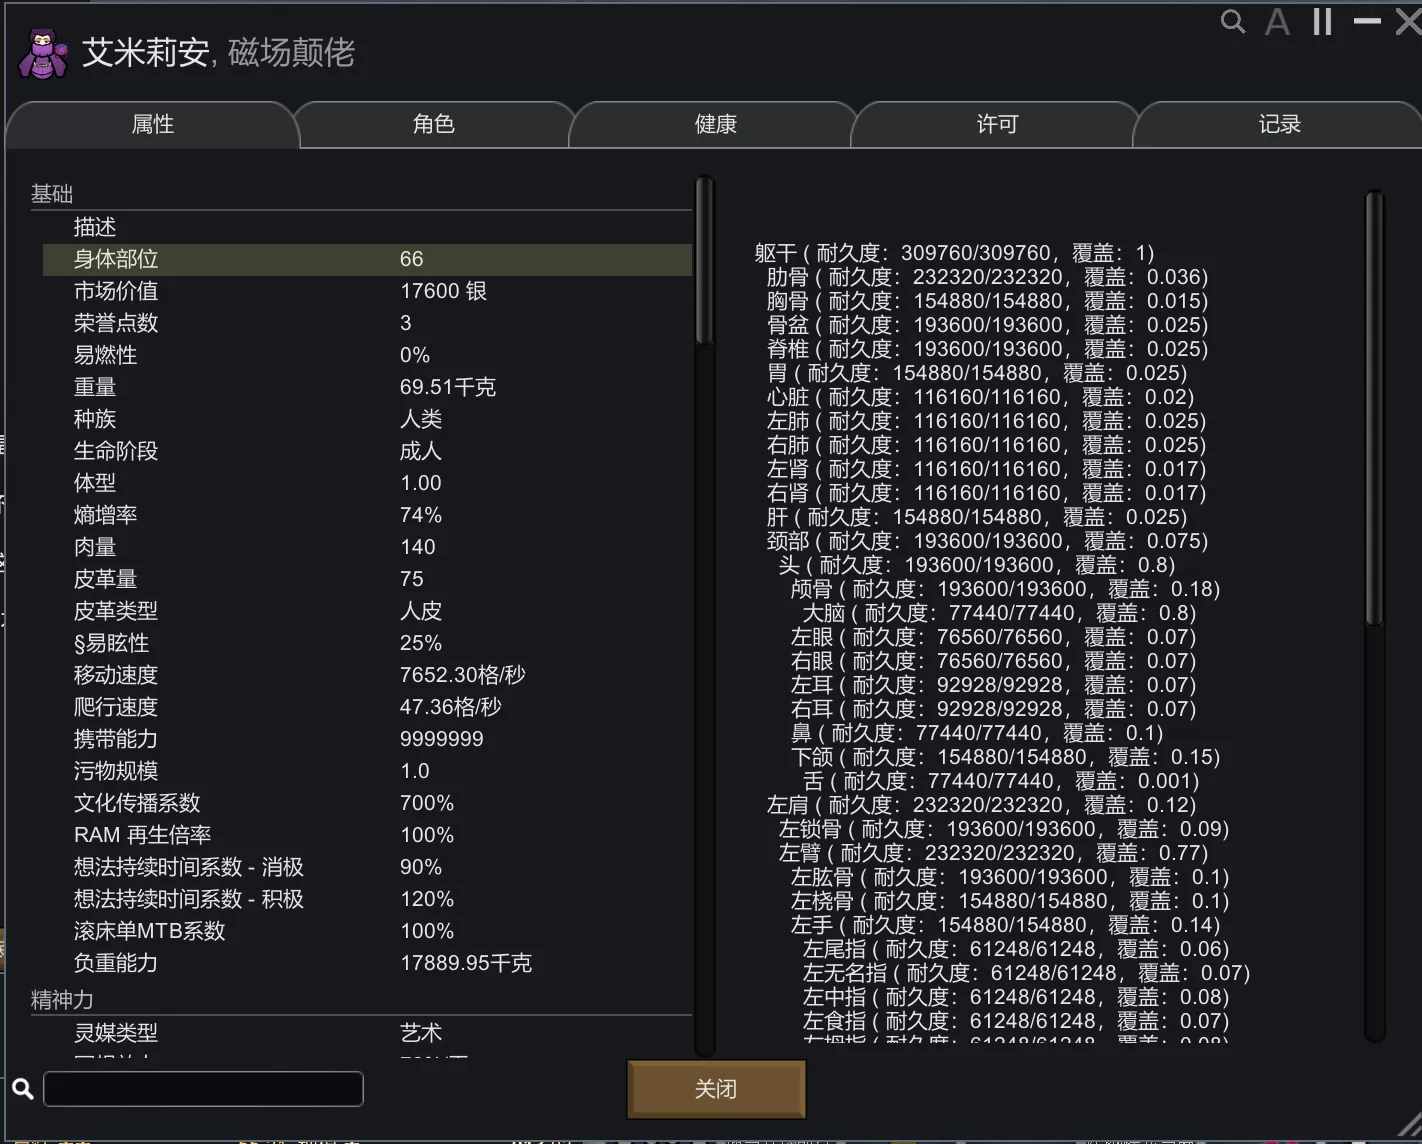Click the magnifier icon in top bar
The image size is (1422, 1144).
click(1233, 22)
